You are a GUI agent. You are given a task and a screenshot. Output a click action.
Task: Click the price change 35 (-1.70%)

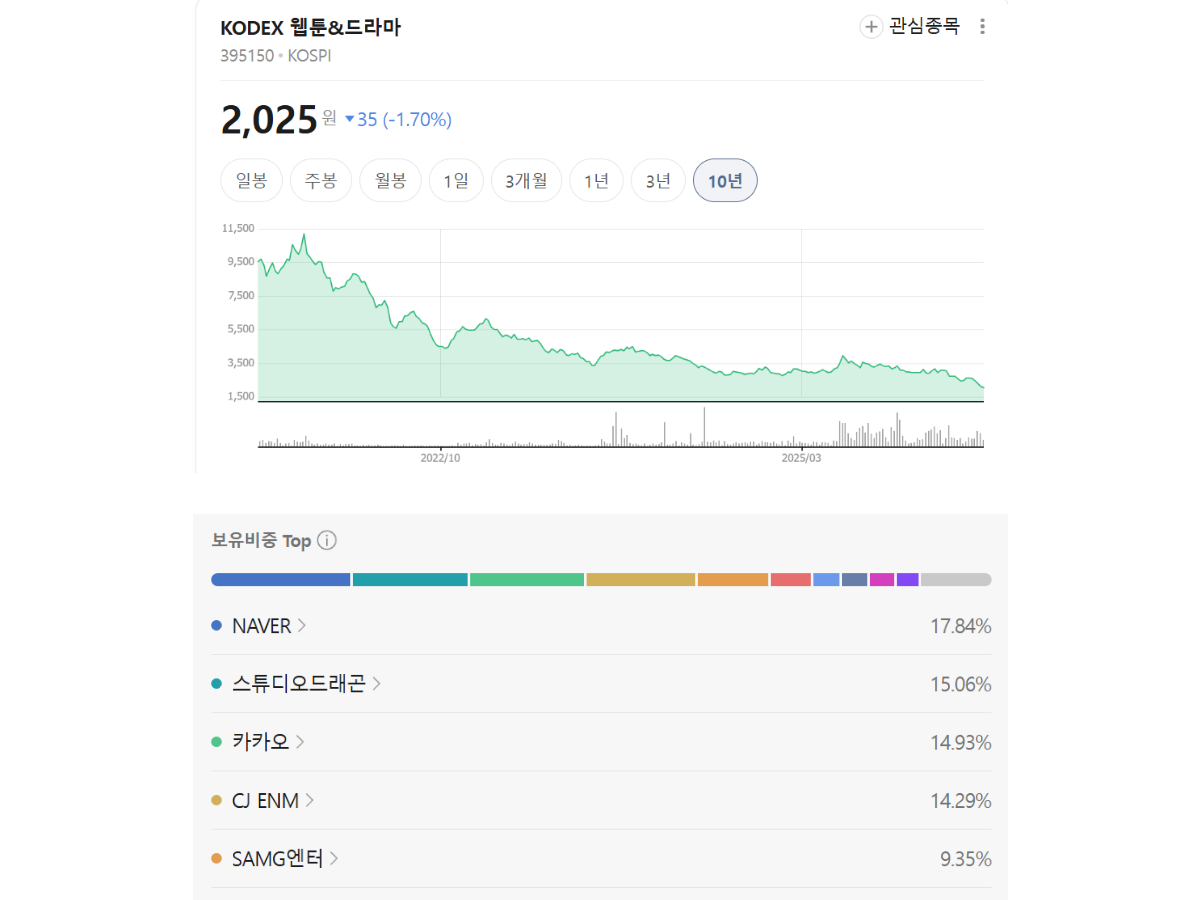click(x=398, y=120)
